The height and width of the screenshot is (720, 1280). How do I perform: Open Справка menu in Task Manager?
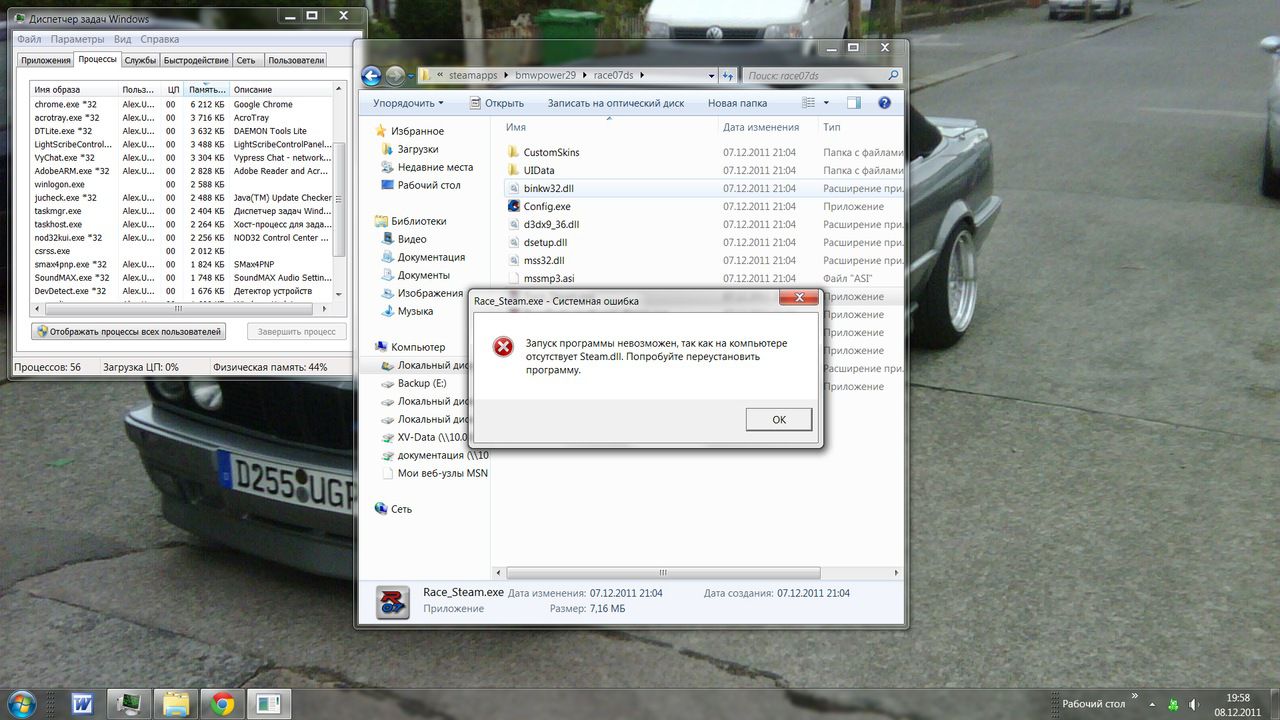click(x=160, y=39)
